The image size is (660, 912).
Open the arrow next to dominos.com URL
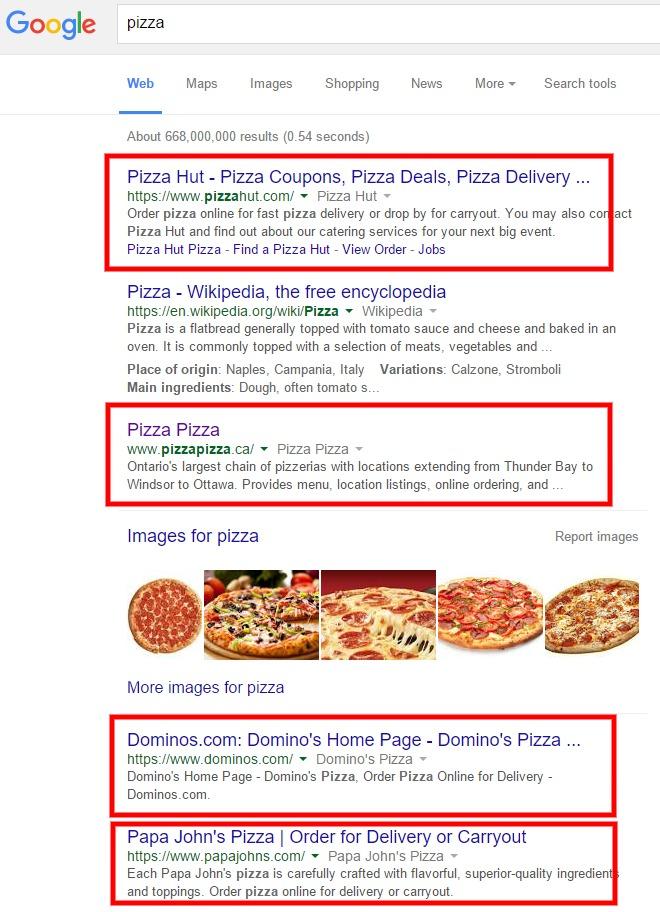[303, 759]
